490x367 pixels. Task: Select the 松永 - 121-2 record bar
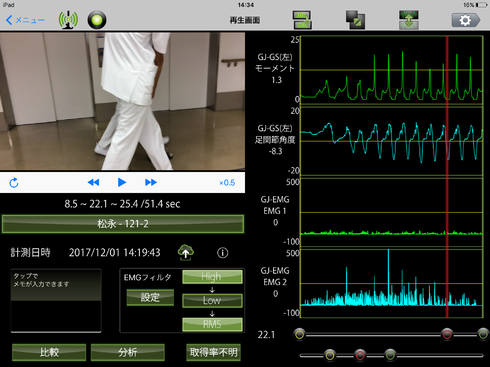(x=123, y=224)
